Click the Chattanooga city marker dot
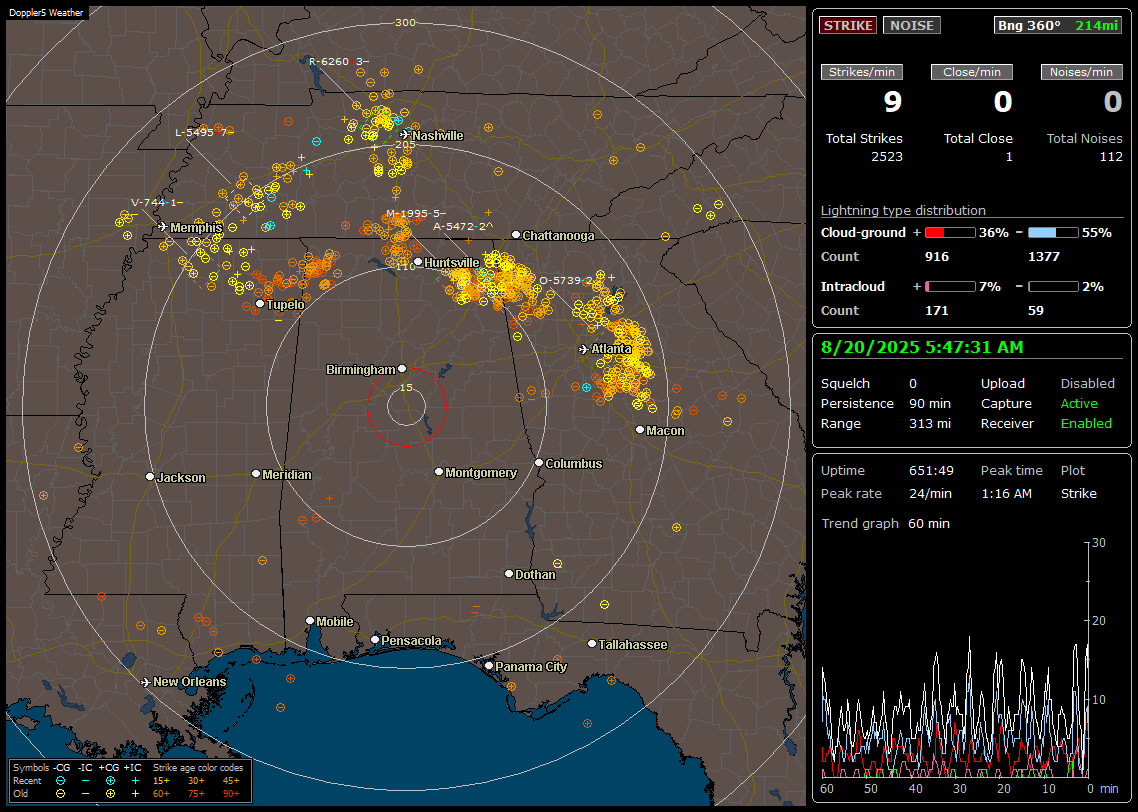Screen dimensions: 1138x812 coord(516,234)
